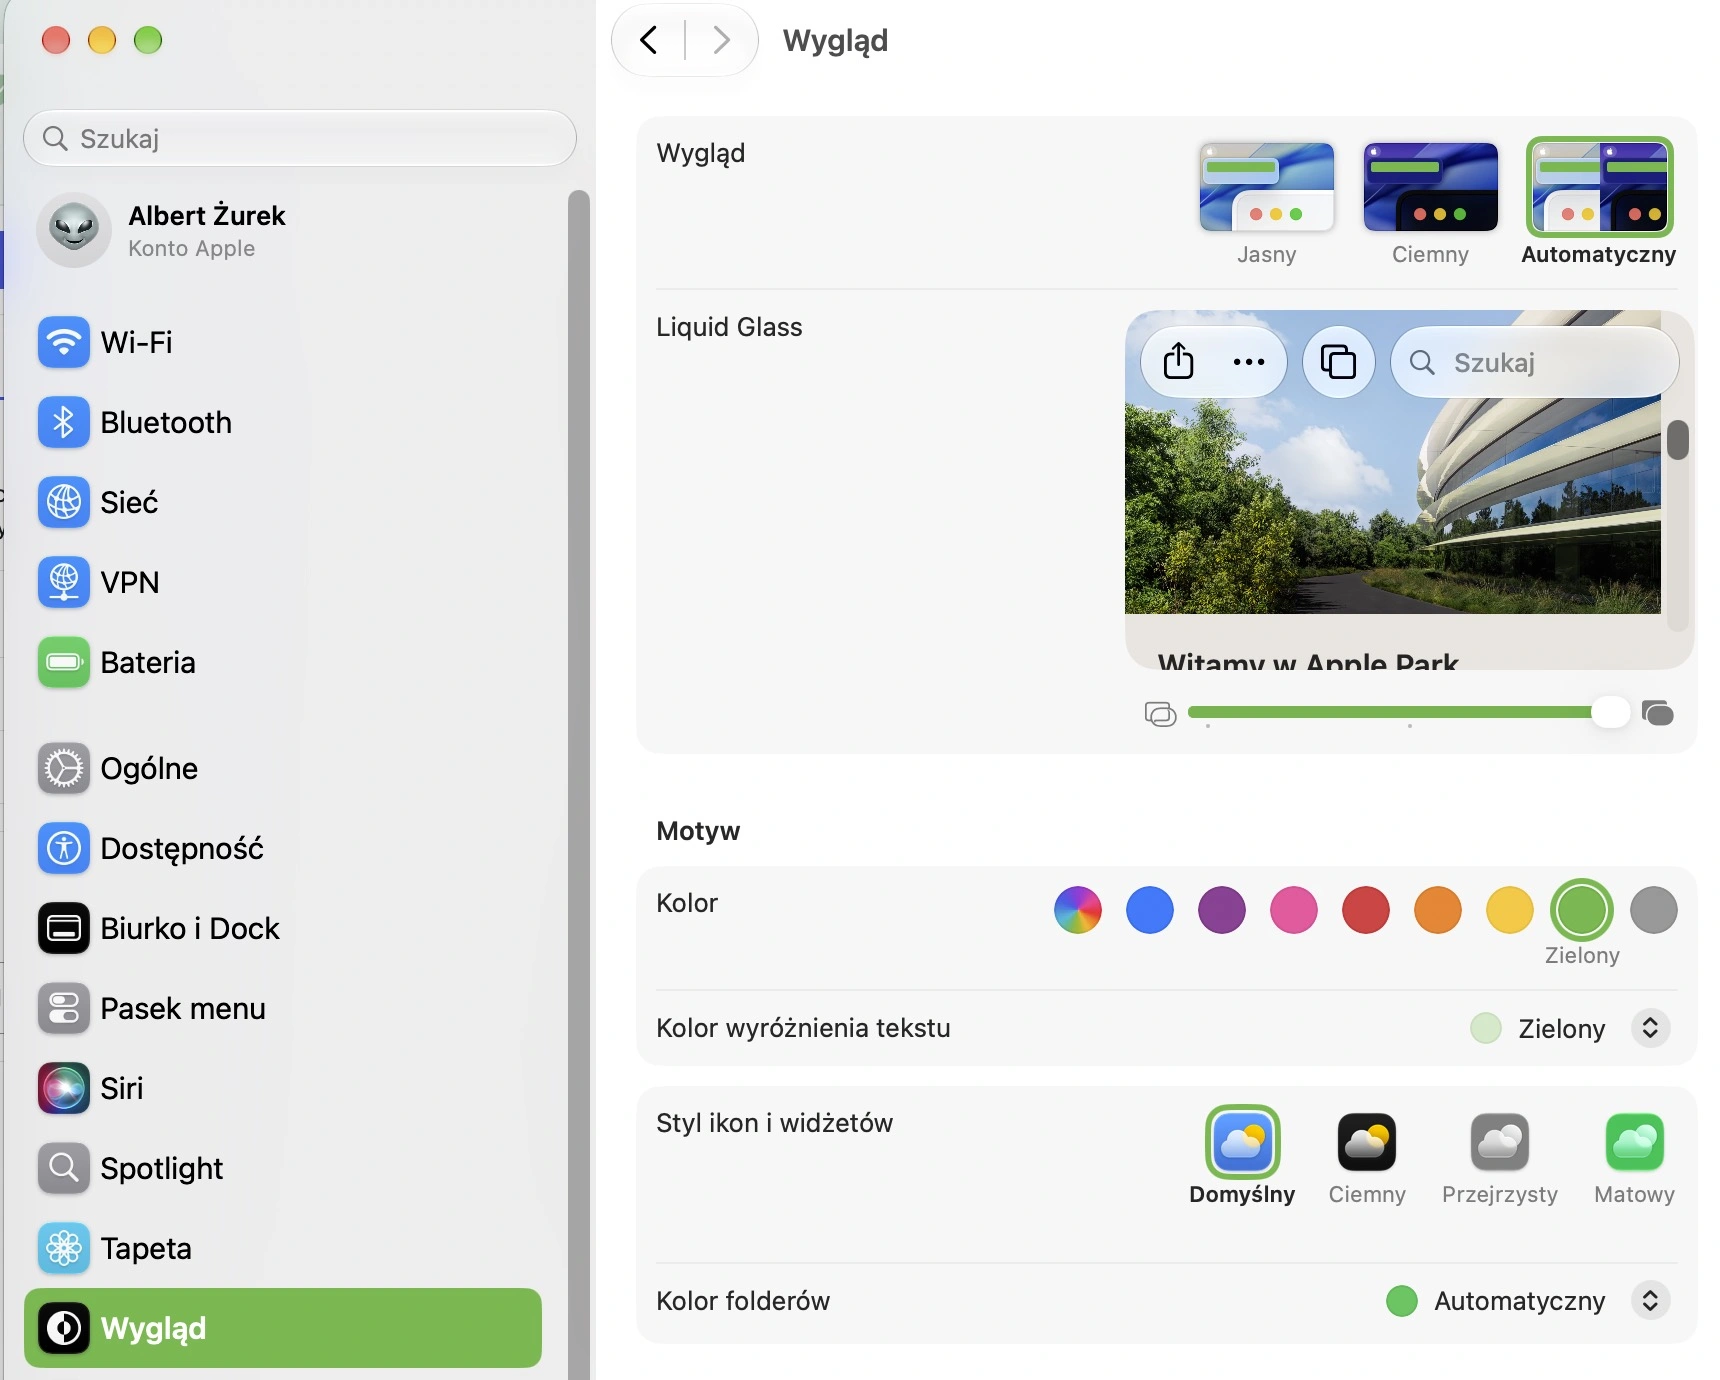
Task: Pick the purple accent color swatch
Action: click(1222, 910)
